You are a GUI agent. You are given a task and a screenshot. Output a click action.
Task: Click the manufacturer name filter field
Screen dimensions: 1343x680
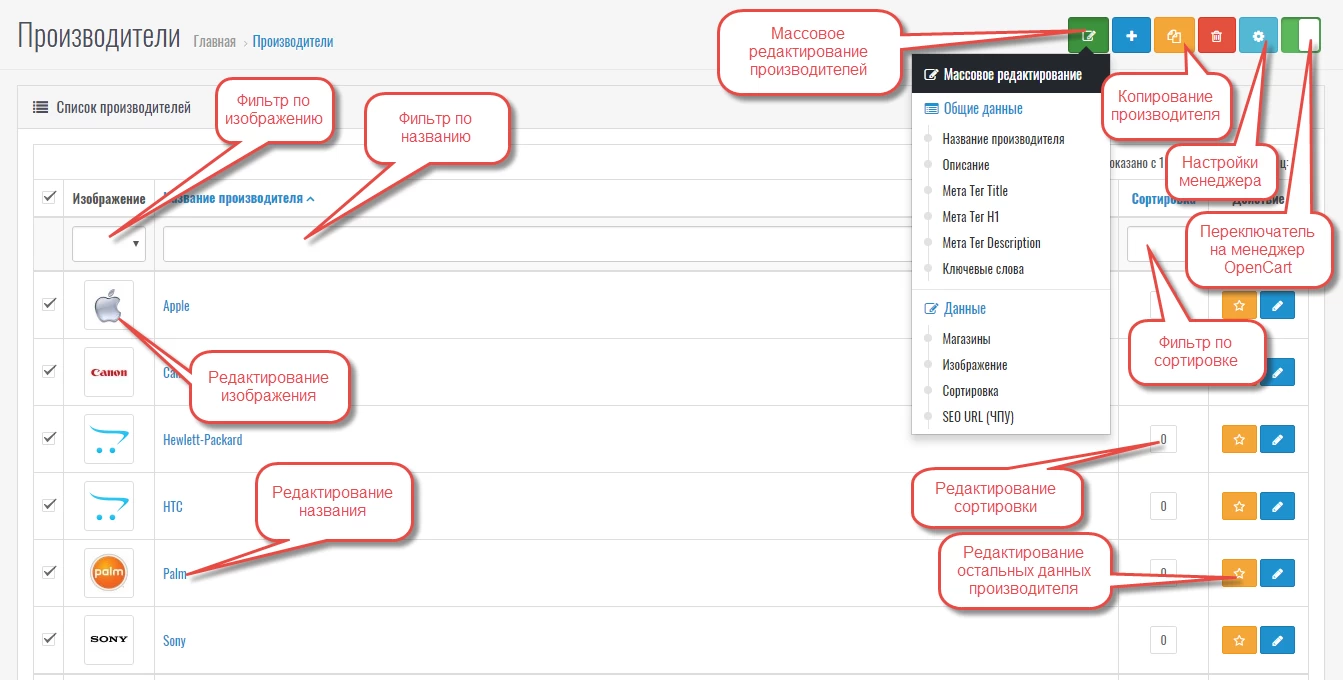point(537,244)
